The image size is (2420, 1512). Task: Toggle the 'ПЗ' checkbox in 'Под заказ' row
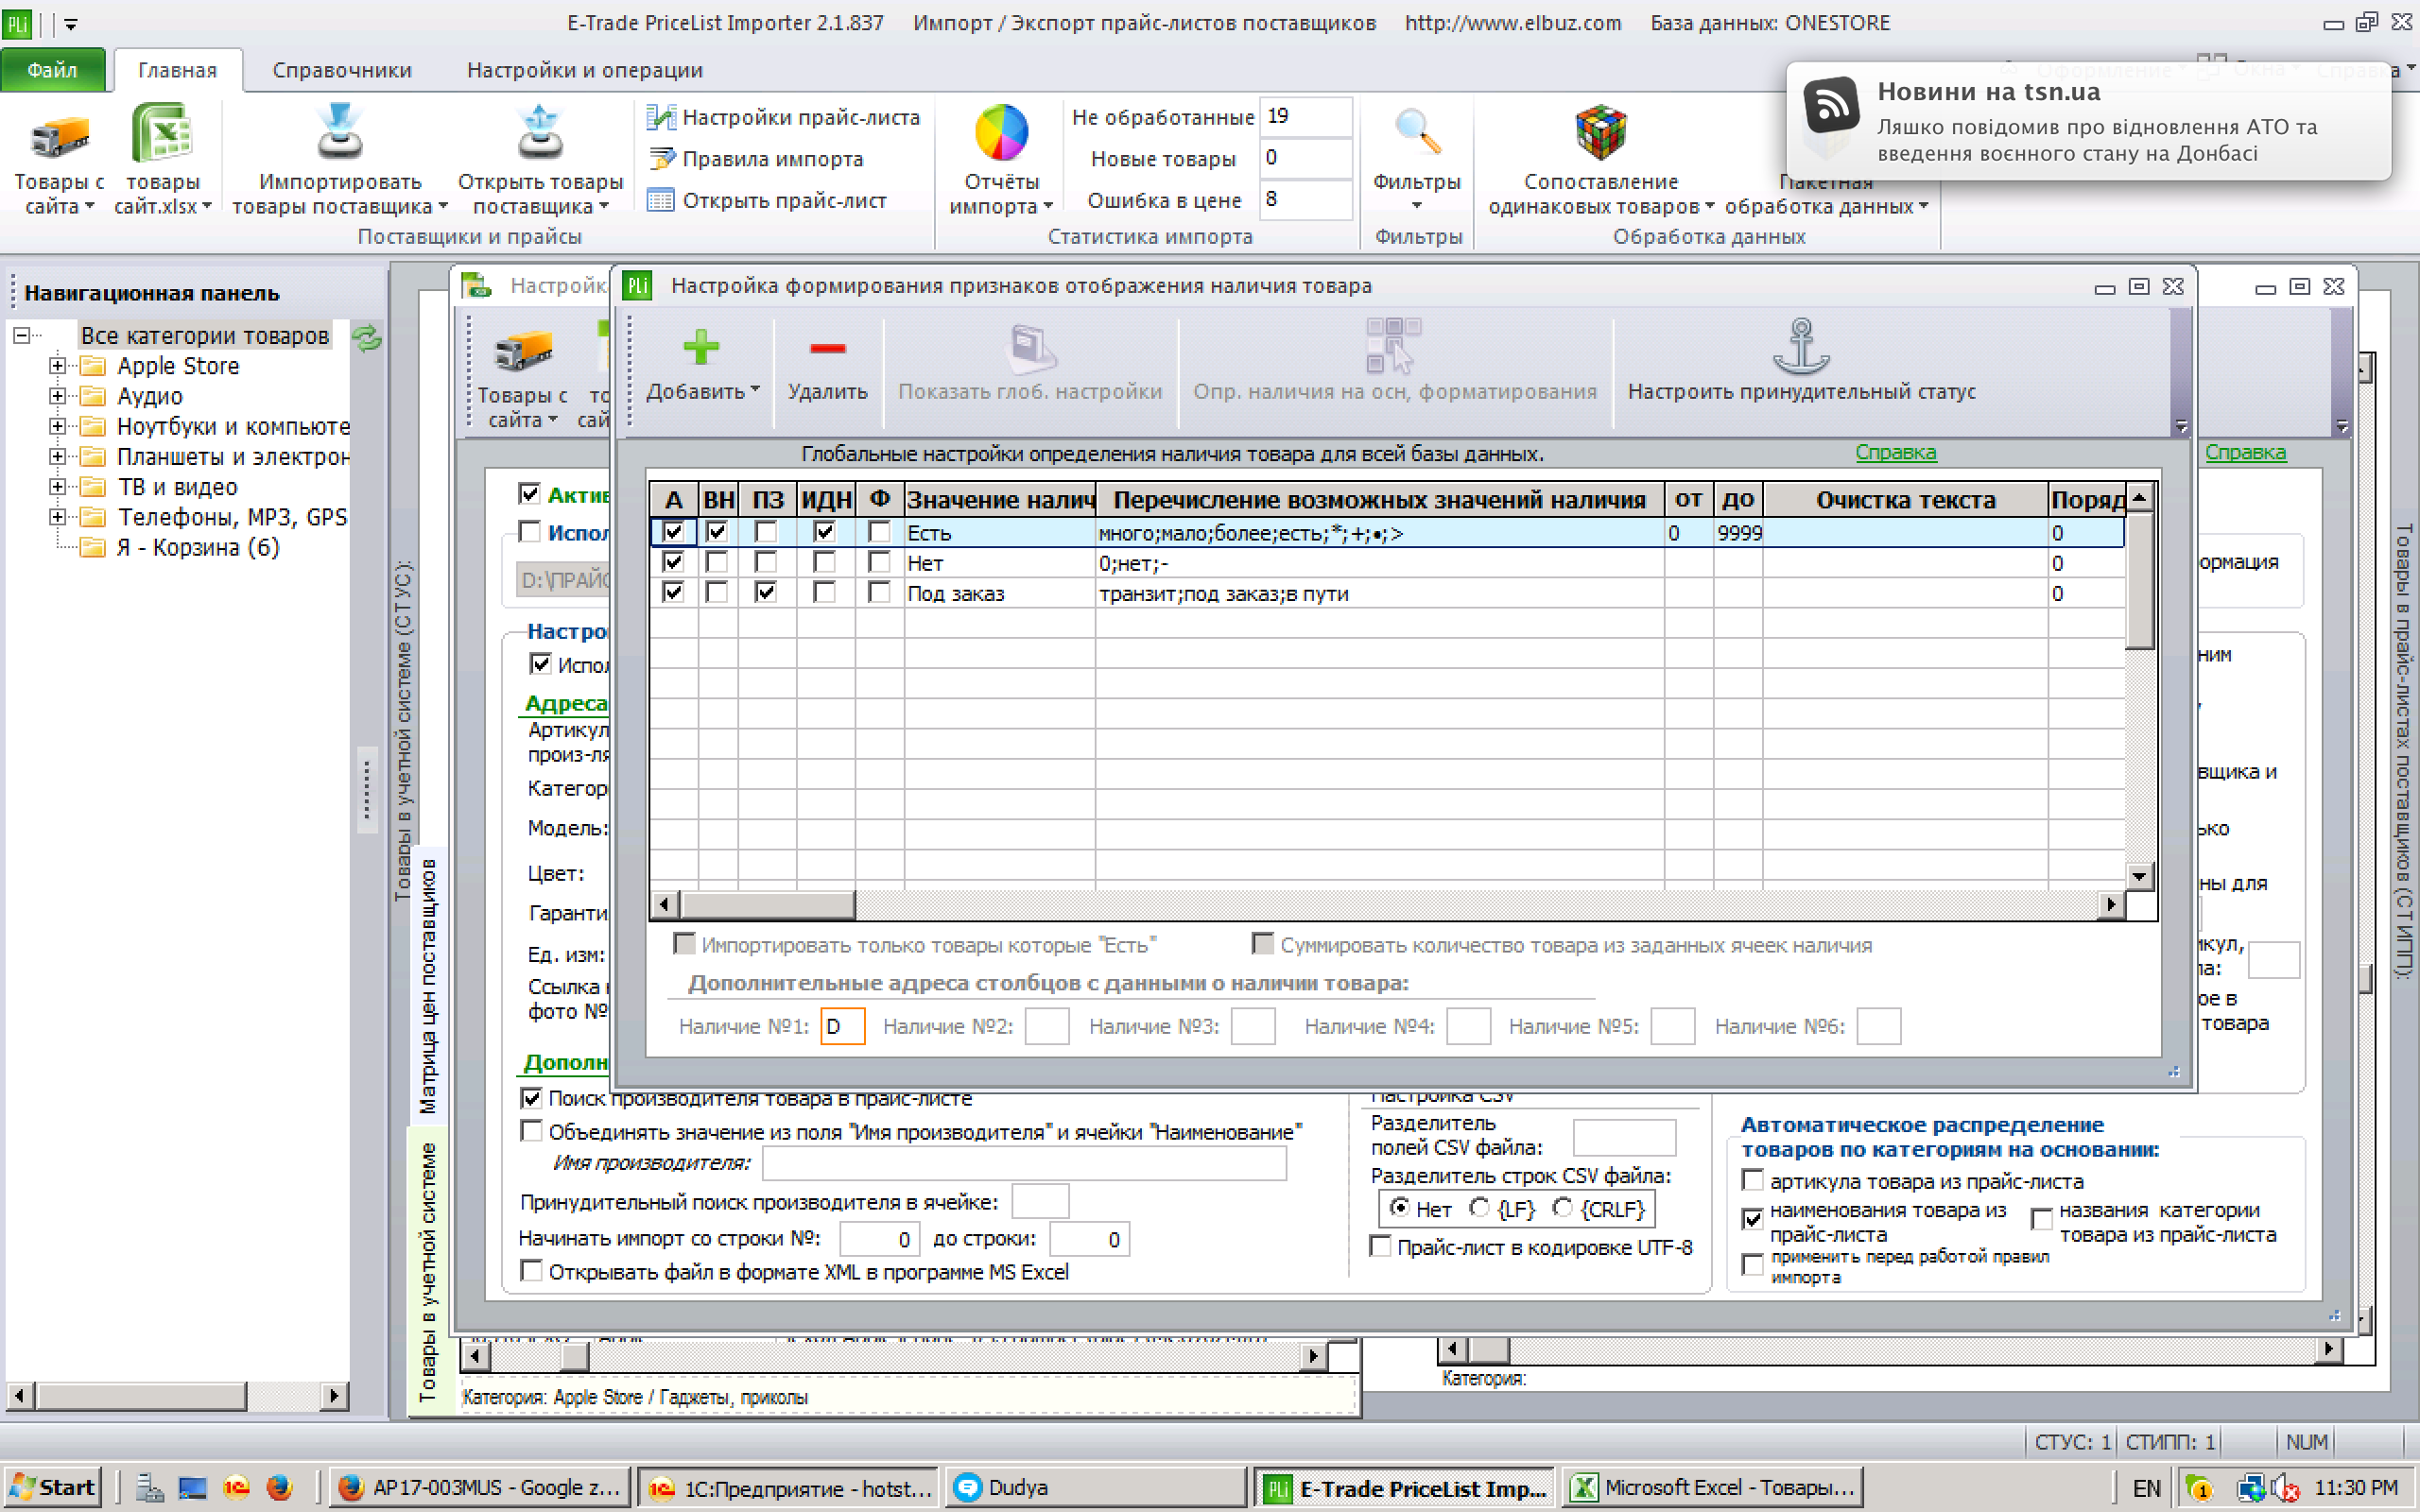766,592
